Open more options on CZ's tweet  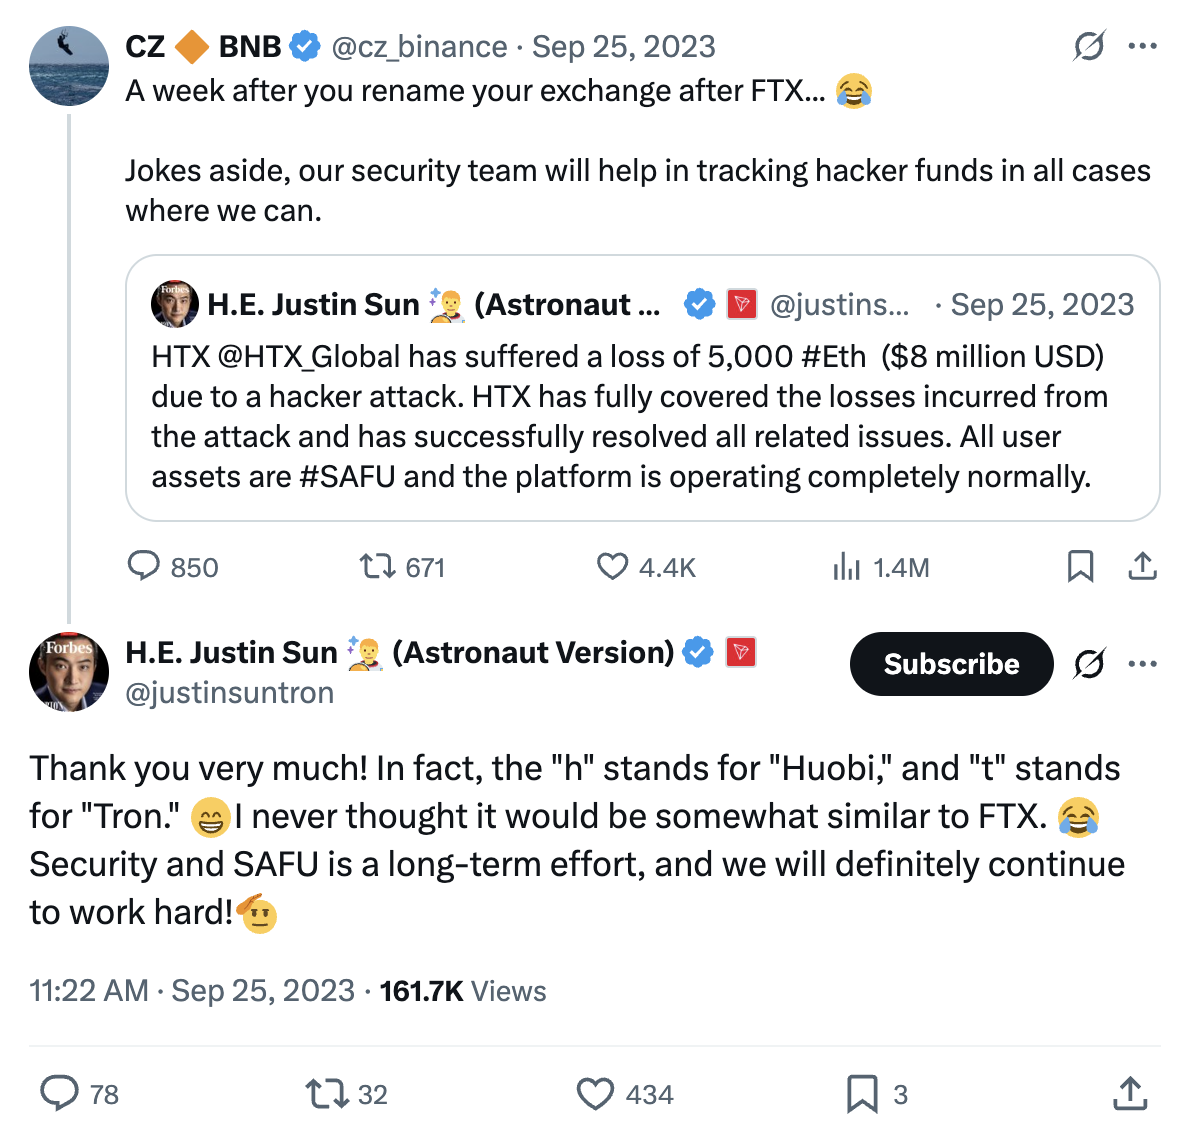coord(1142,46)
